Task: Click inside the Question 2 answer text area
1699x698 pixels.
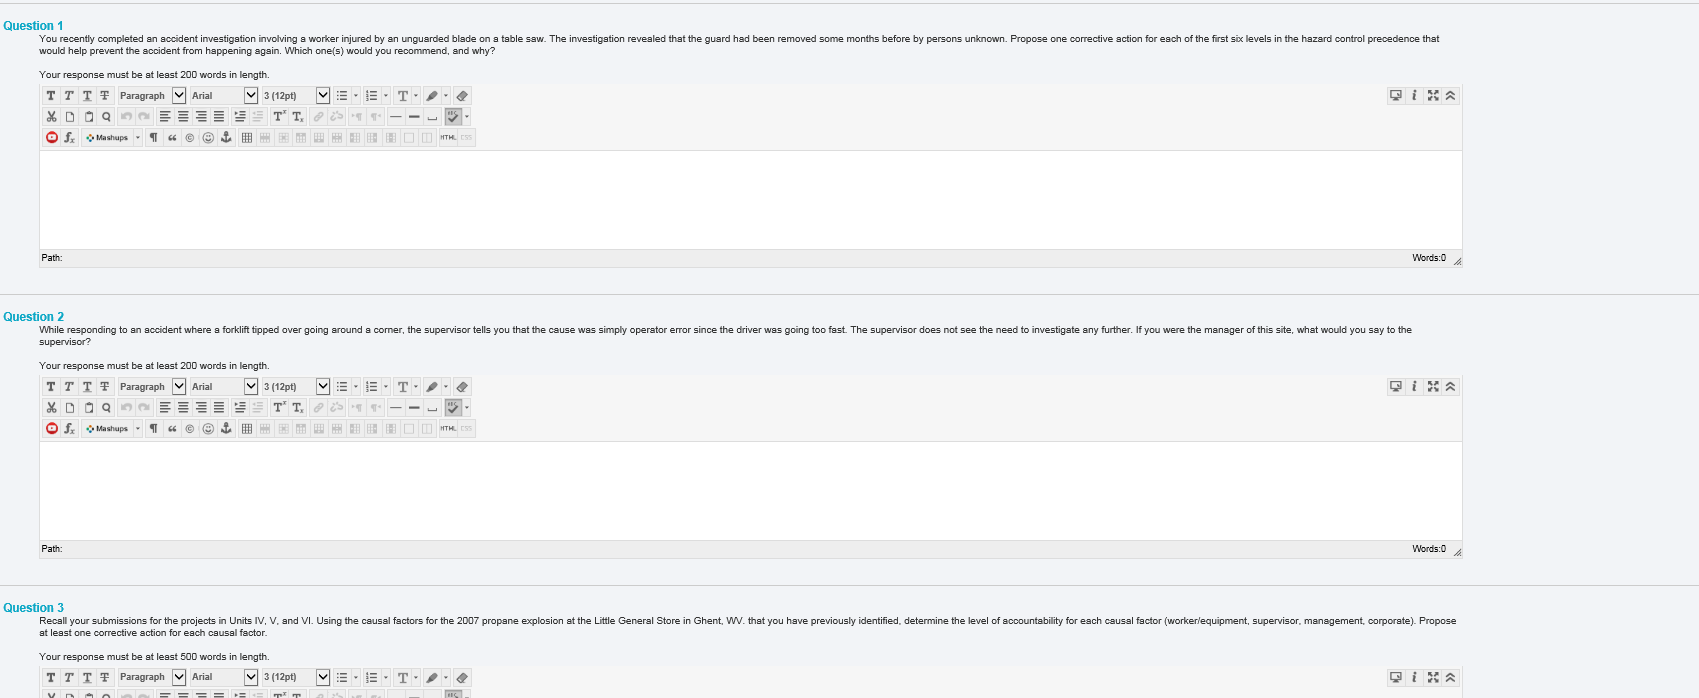Action: (x=750, y=491)
